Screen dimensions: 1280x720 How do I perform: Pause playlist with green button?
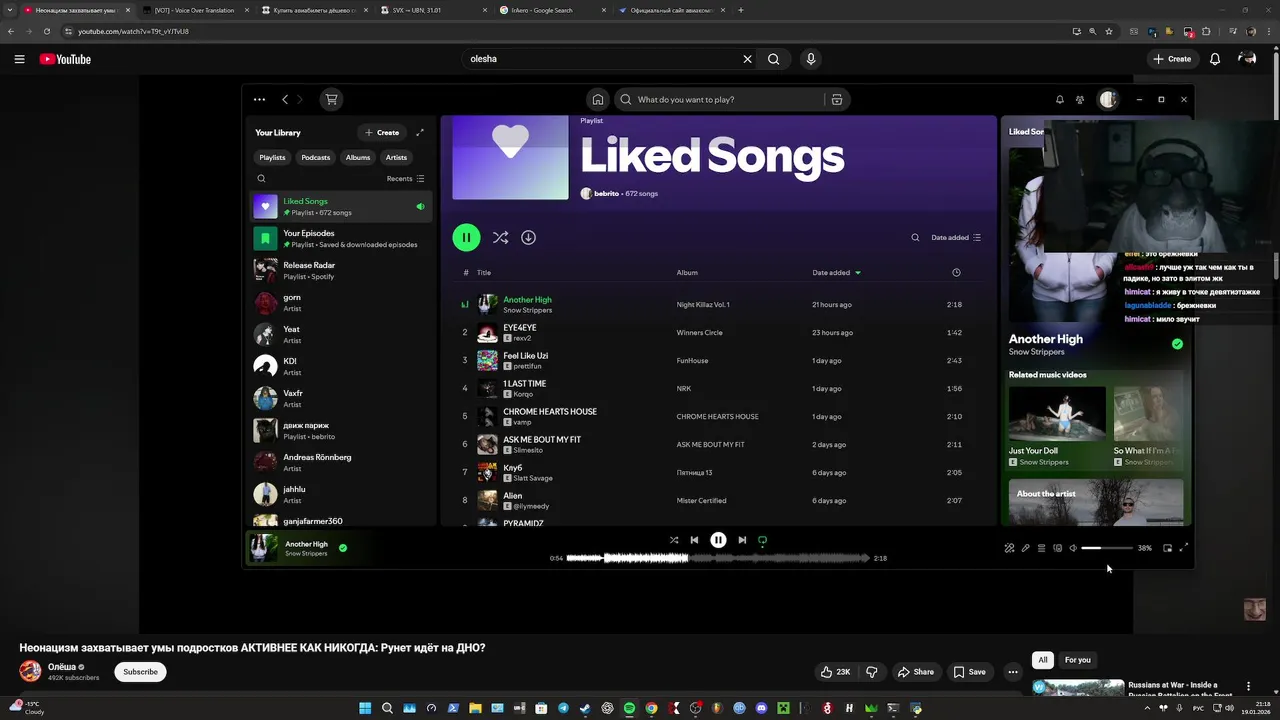coord(466,237)
